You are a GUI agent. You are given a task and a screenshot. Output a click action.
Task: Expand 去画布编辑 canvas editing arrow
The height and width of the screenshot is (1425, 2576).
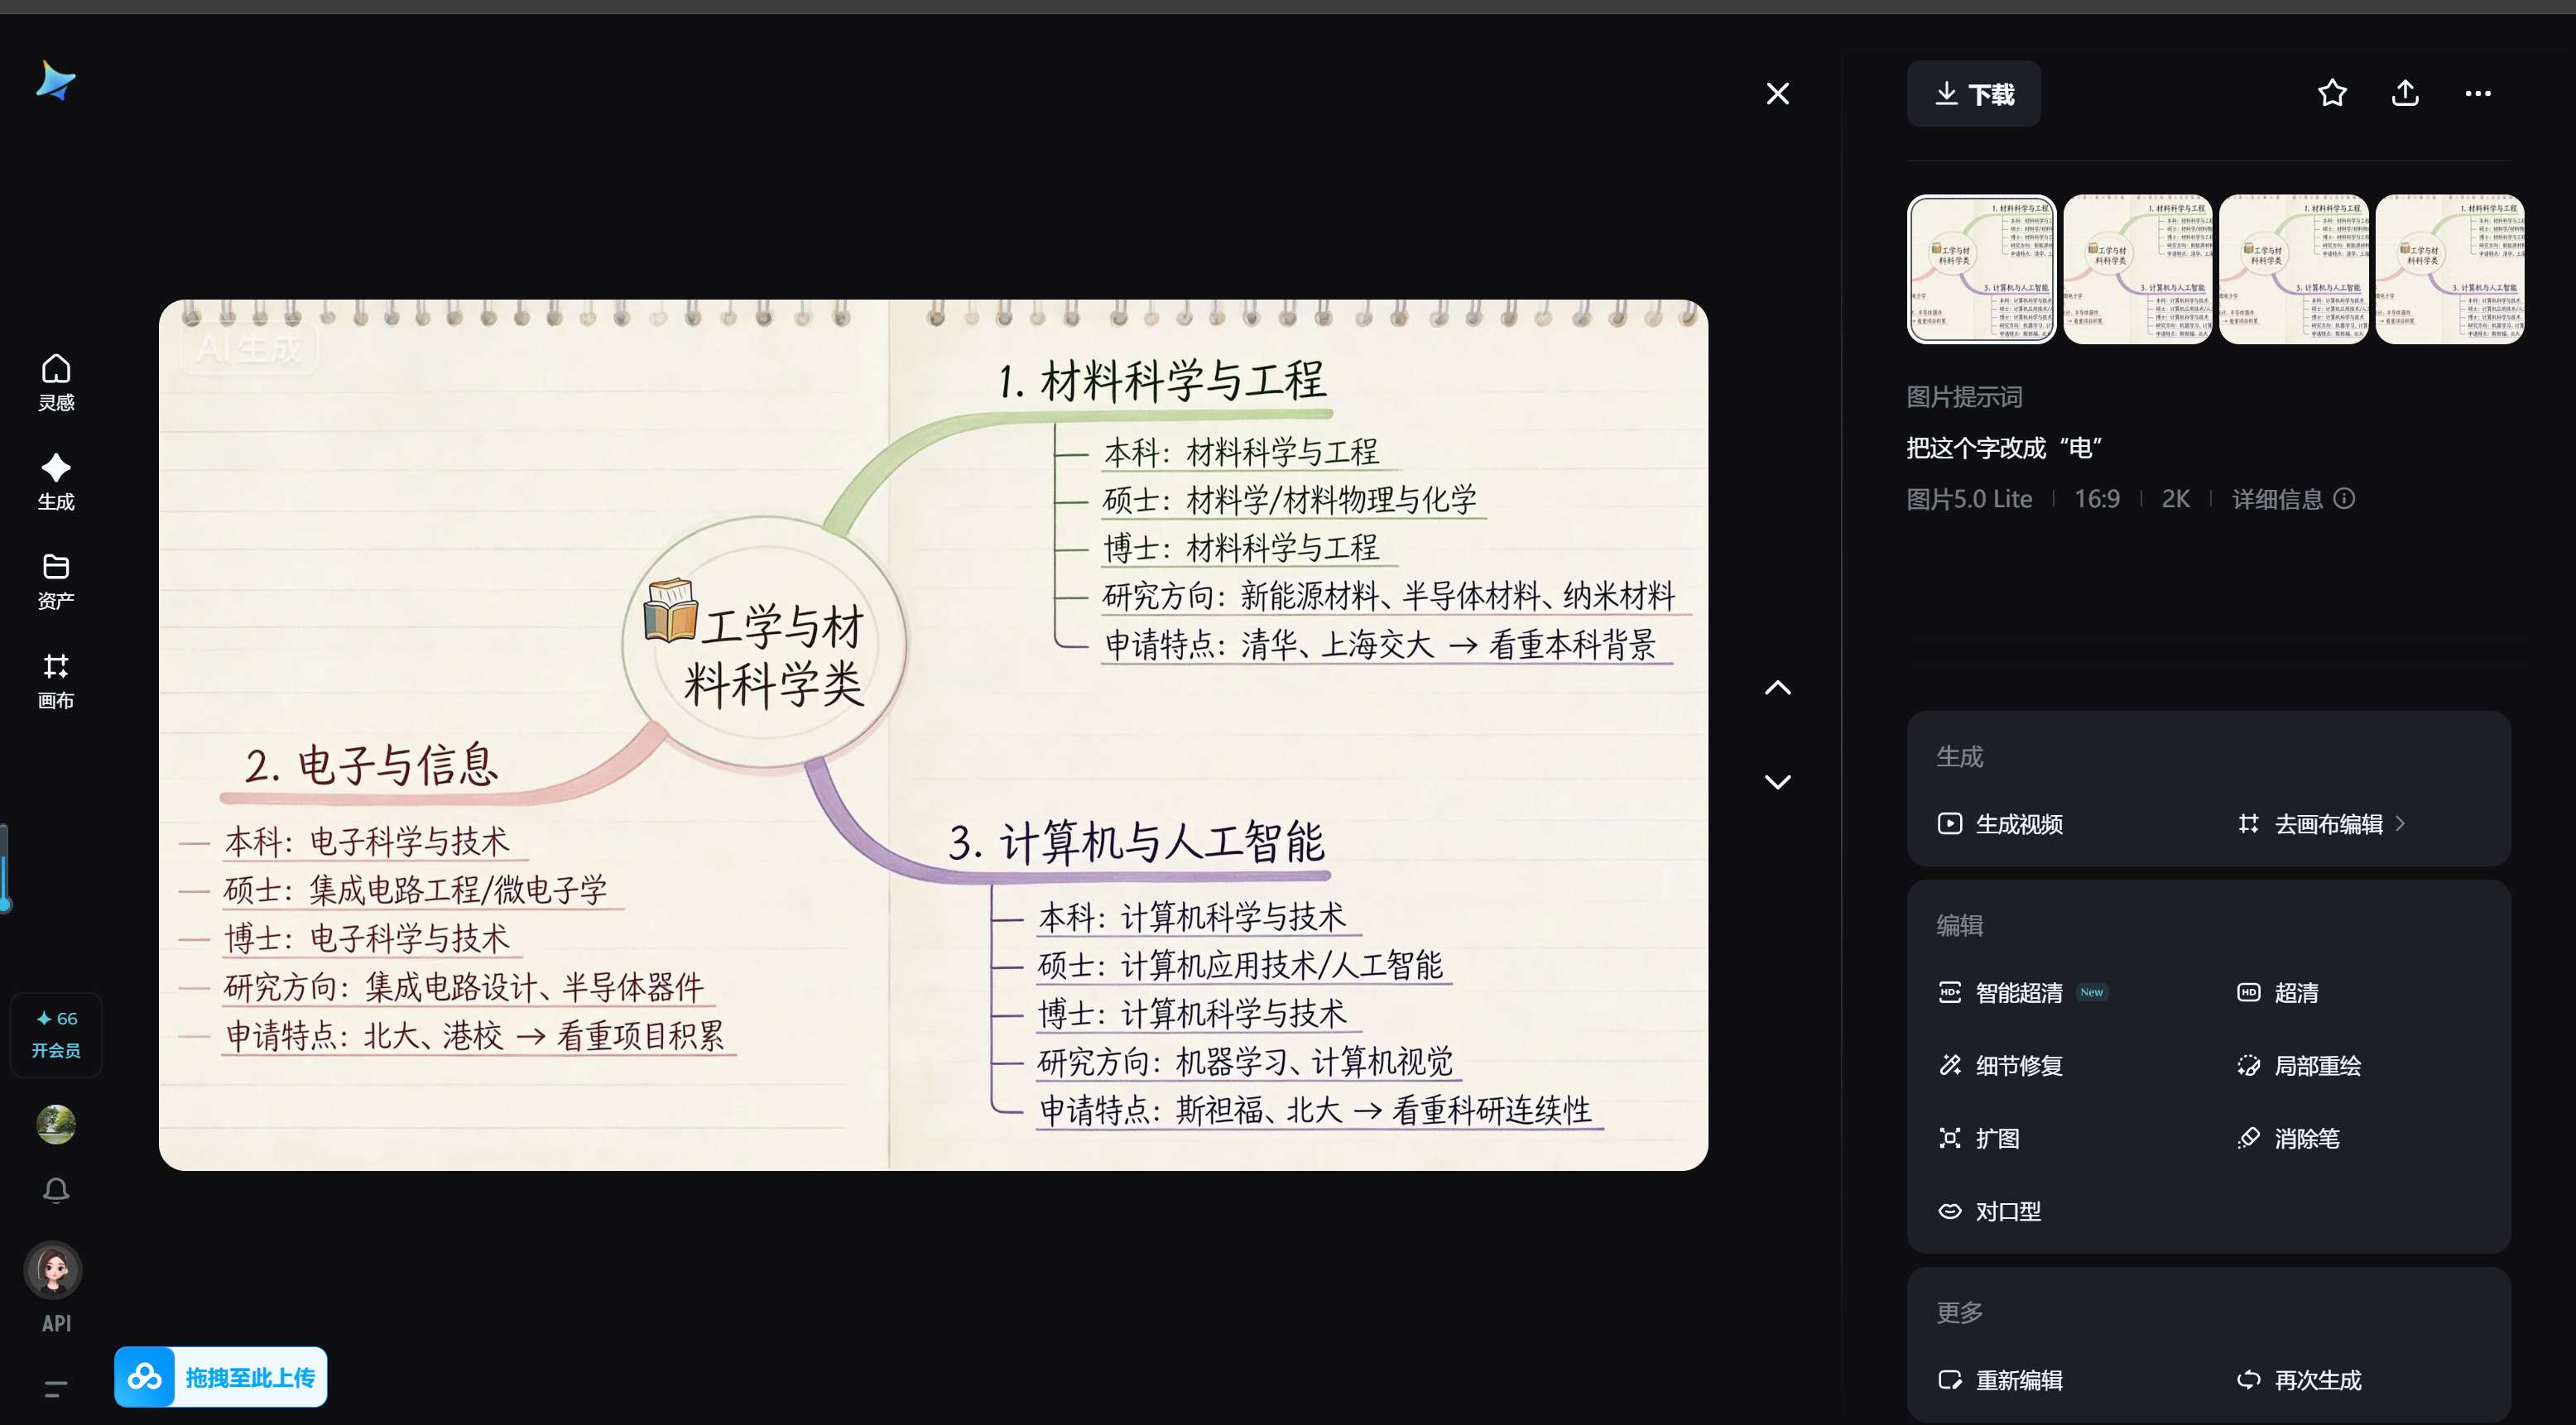point(2401,823)
